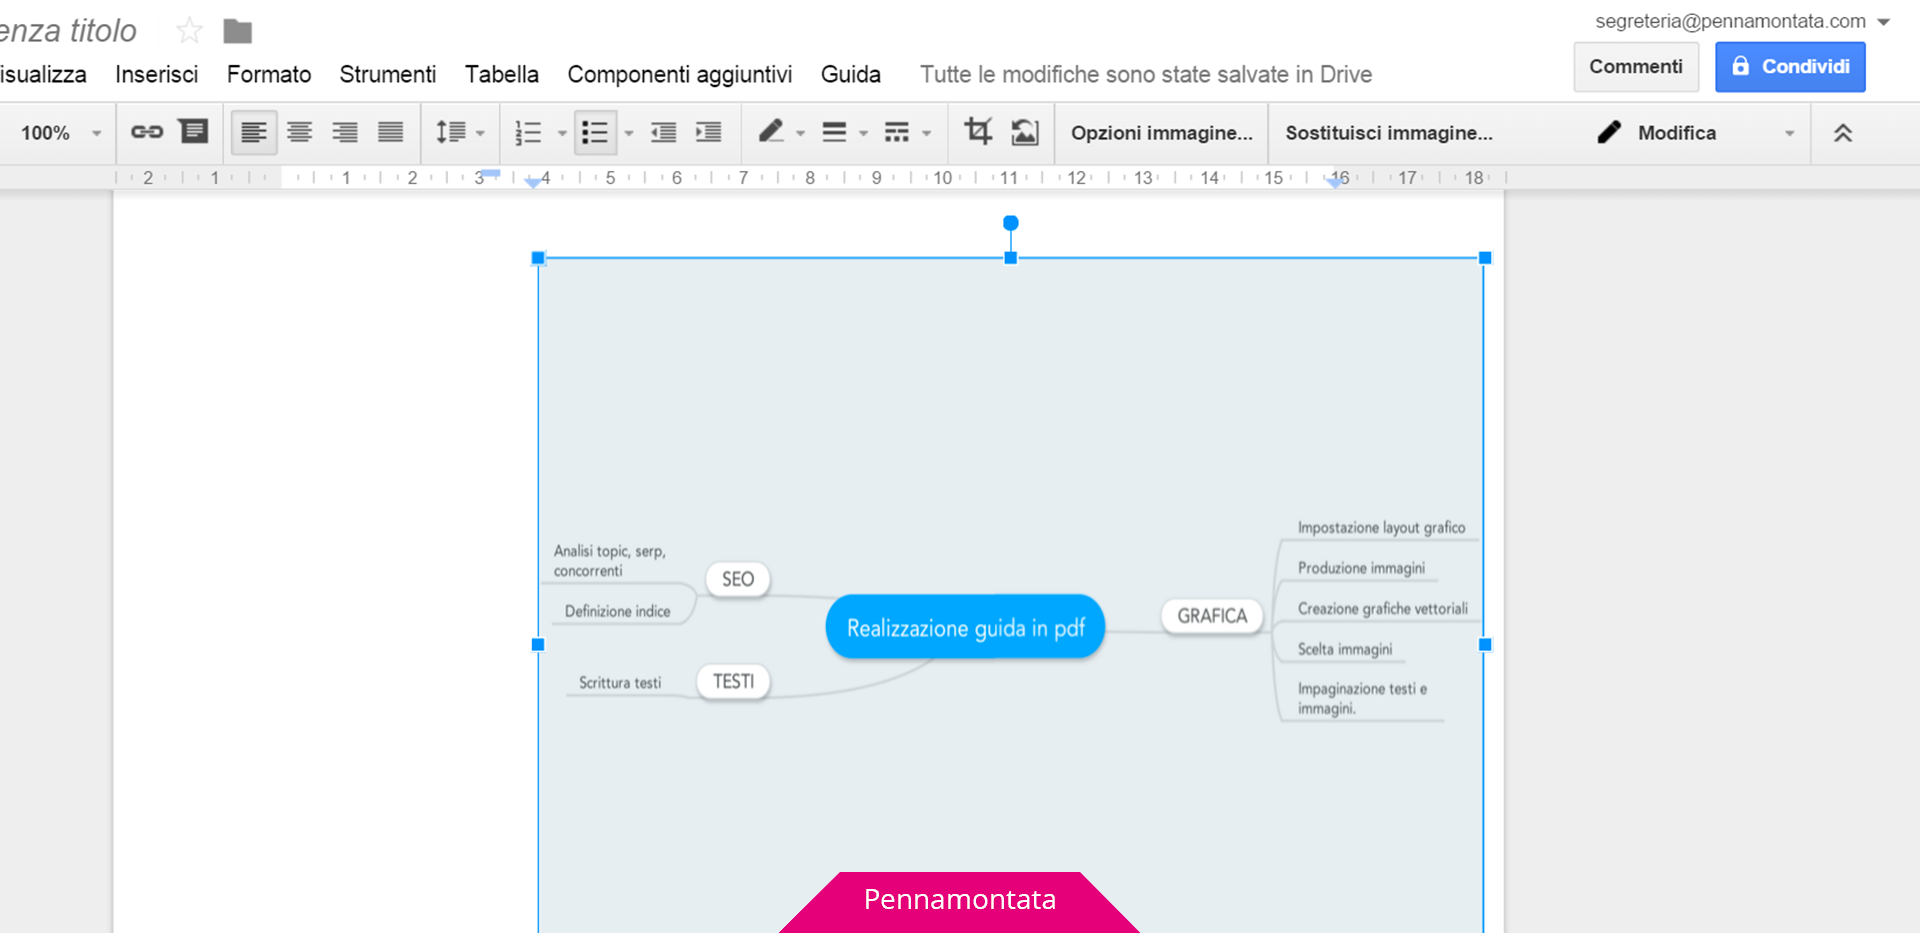Click the decrease indent icon
Viewport: 1920px width, 933px height.
(x=663, y=132)
